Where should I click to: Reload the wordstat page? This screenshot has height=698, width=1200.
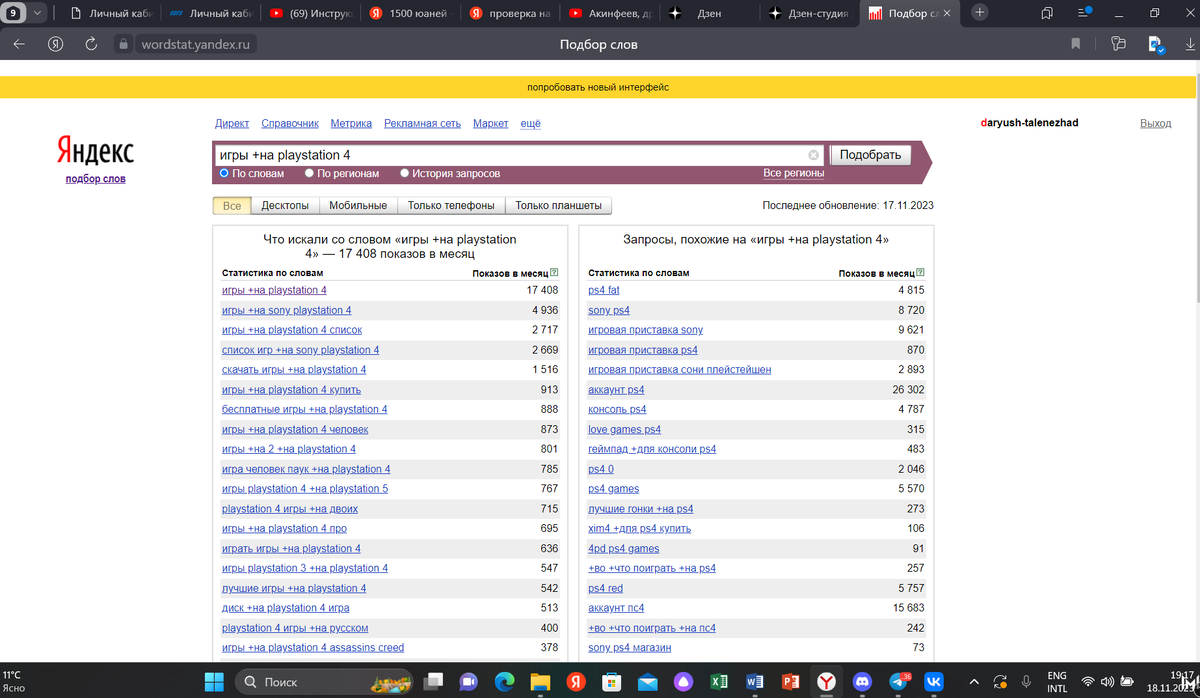[x=91, y=44]
